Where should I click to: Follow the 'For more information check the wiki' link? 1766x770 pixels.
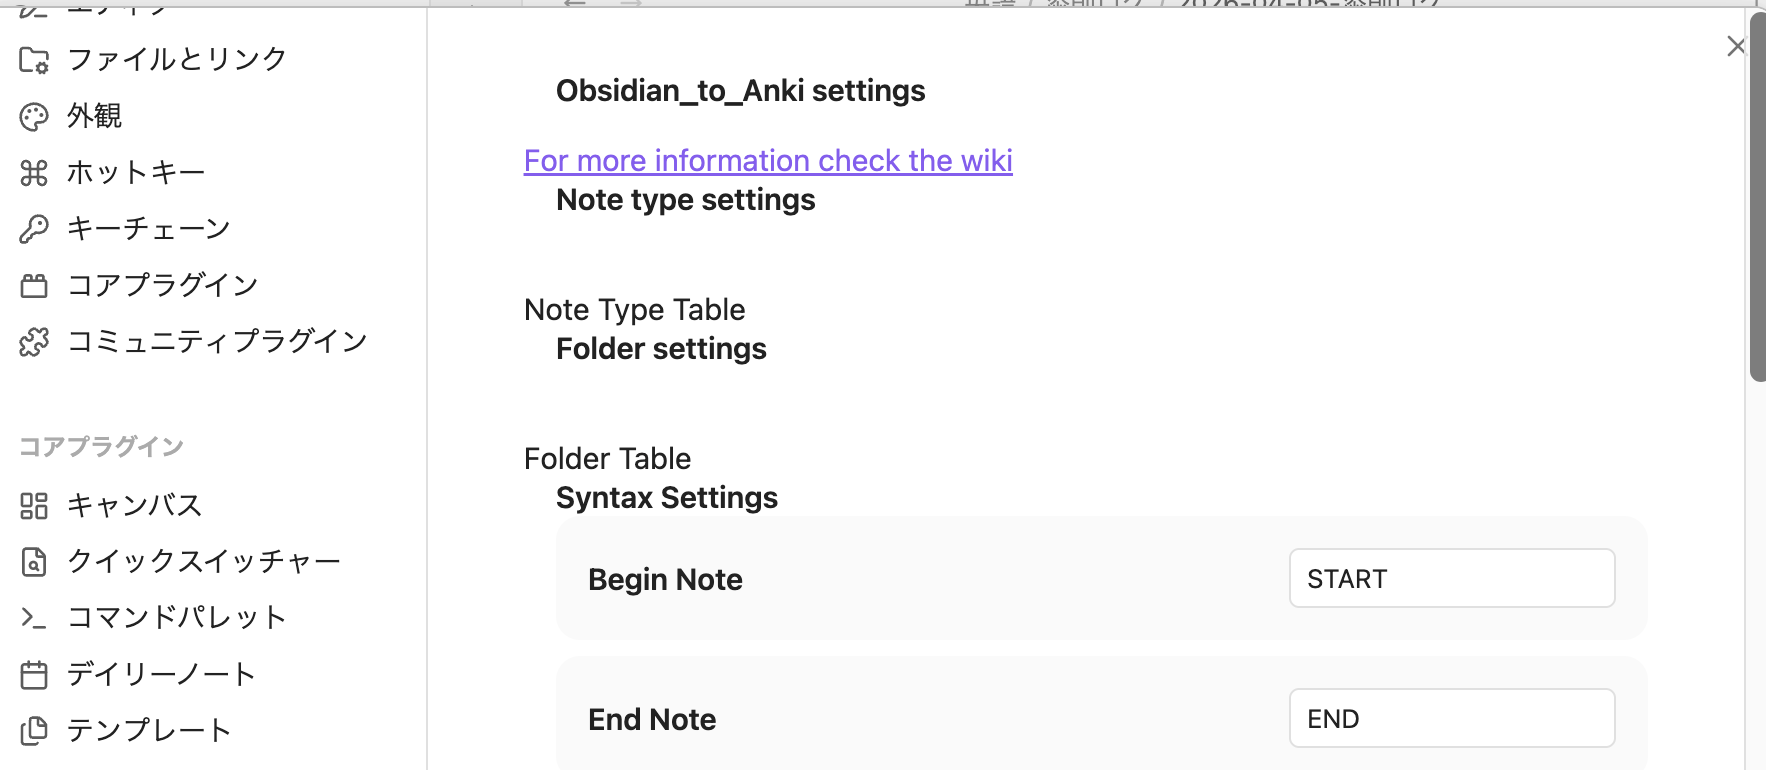pyautogui.click(x=768, y=161)
